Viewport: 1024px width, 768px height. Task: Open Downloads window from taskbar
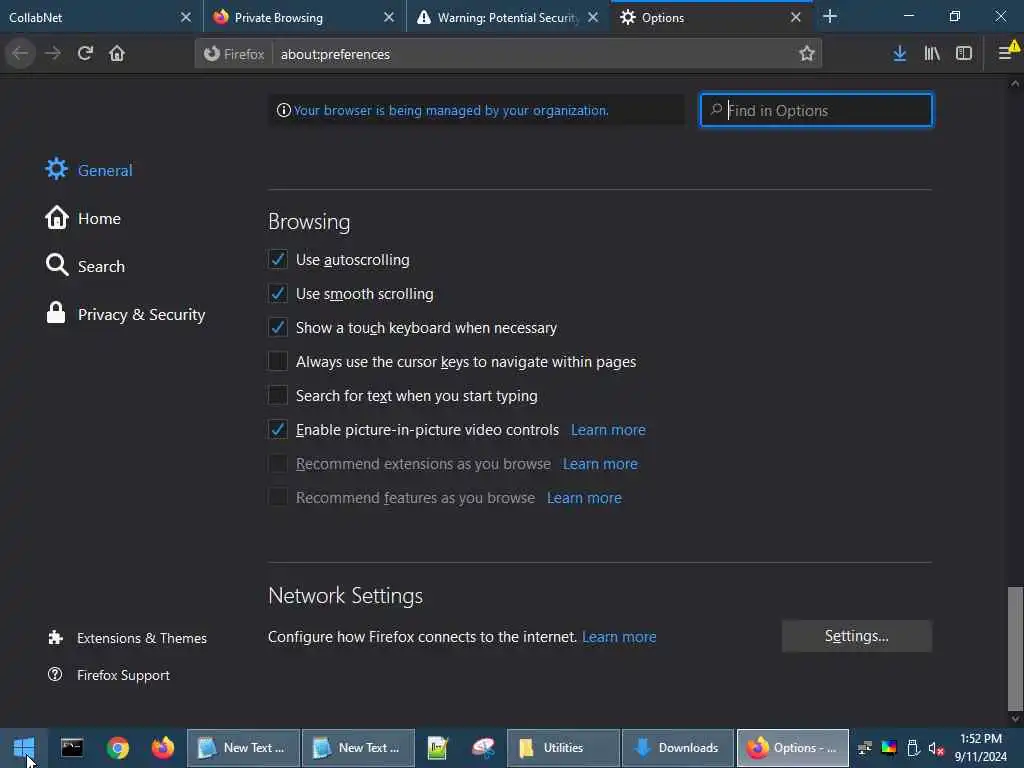(x=678, y=748)
